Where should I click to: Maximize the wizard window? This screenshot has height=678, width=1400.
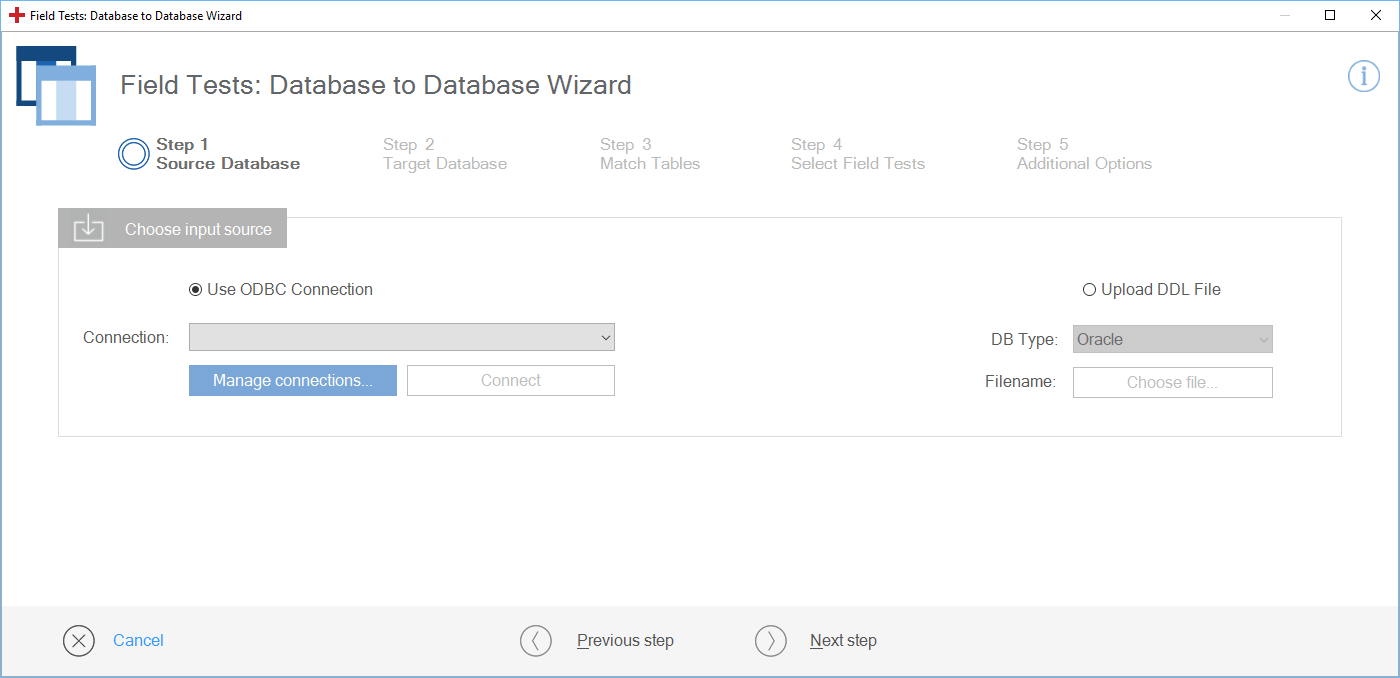[1330, 15]
